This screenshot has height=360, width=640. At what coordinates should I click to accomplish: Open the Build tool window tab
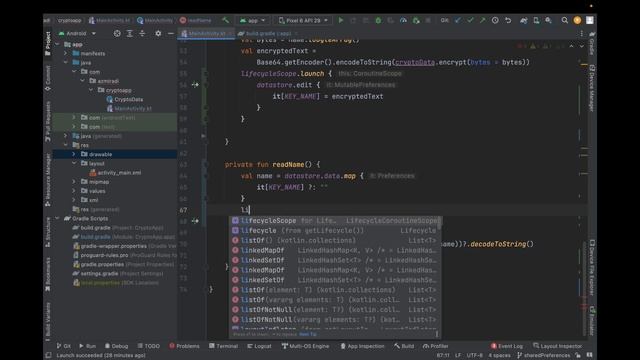404,346
